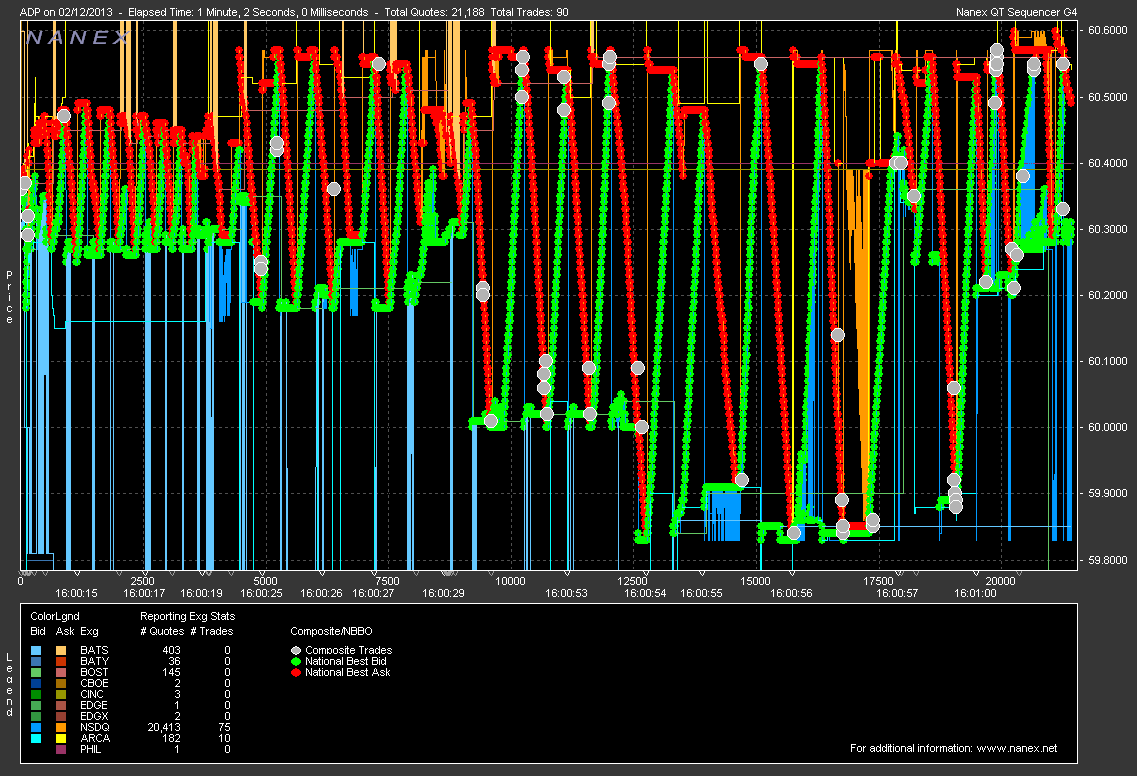
Task: Select the CBOE bid color swatch
Action: click(x=36, y=683)
